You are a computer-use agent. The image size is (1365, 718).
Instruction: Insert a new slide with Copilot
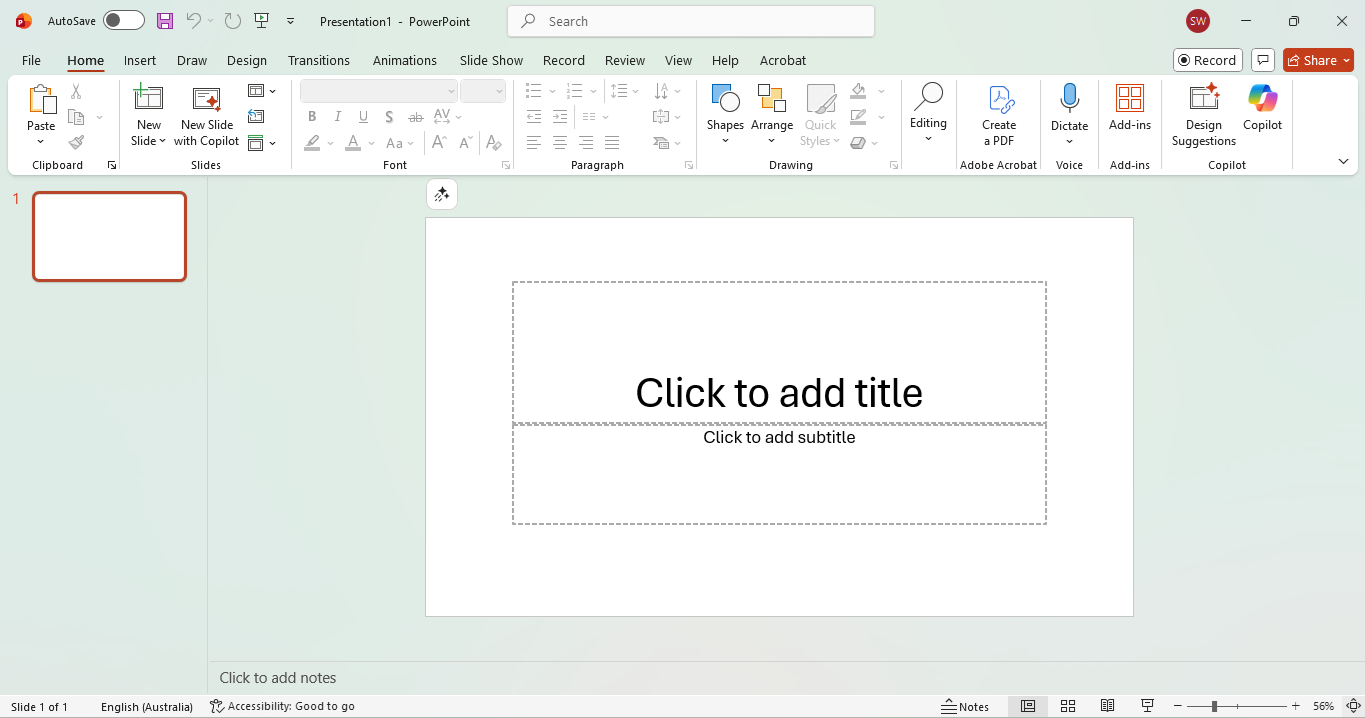[206, 113]
